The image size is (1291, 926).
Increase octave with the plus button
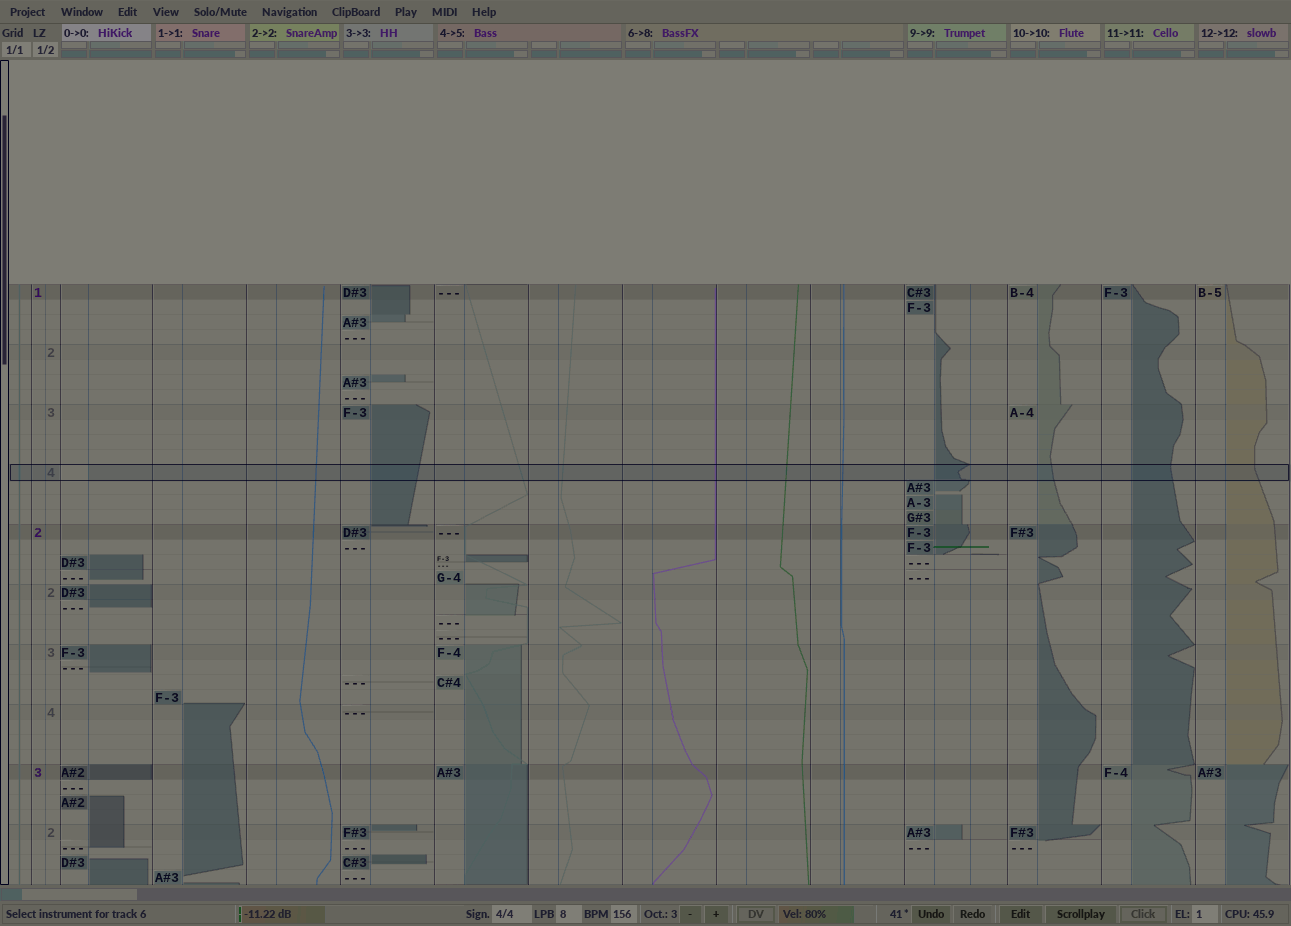tap(716, 914)
